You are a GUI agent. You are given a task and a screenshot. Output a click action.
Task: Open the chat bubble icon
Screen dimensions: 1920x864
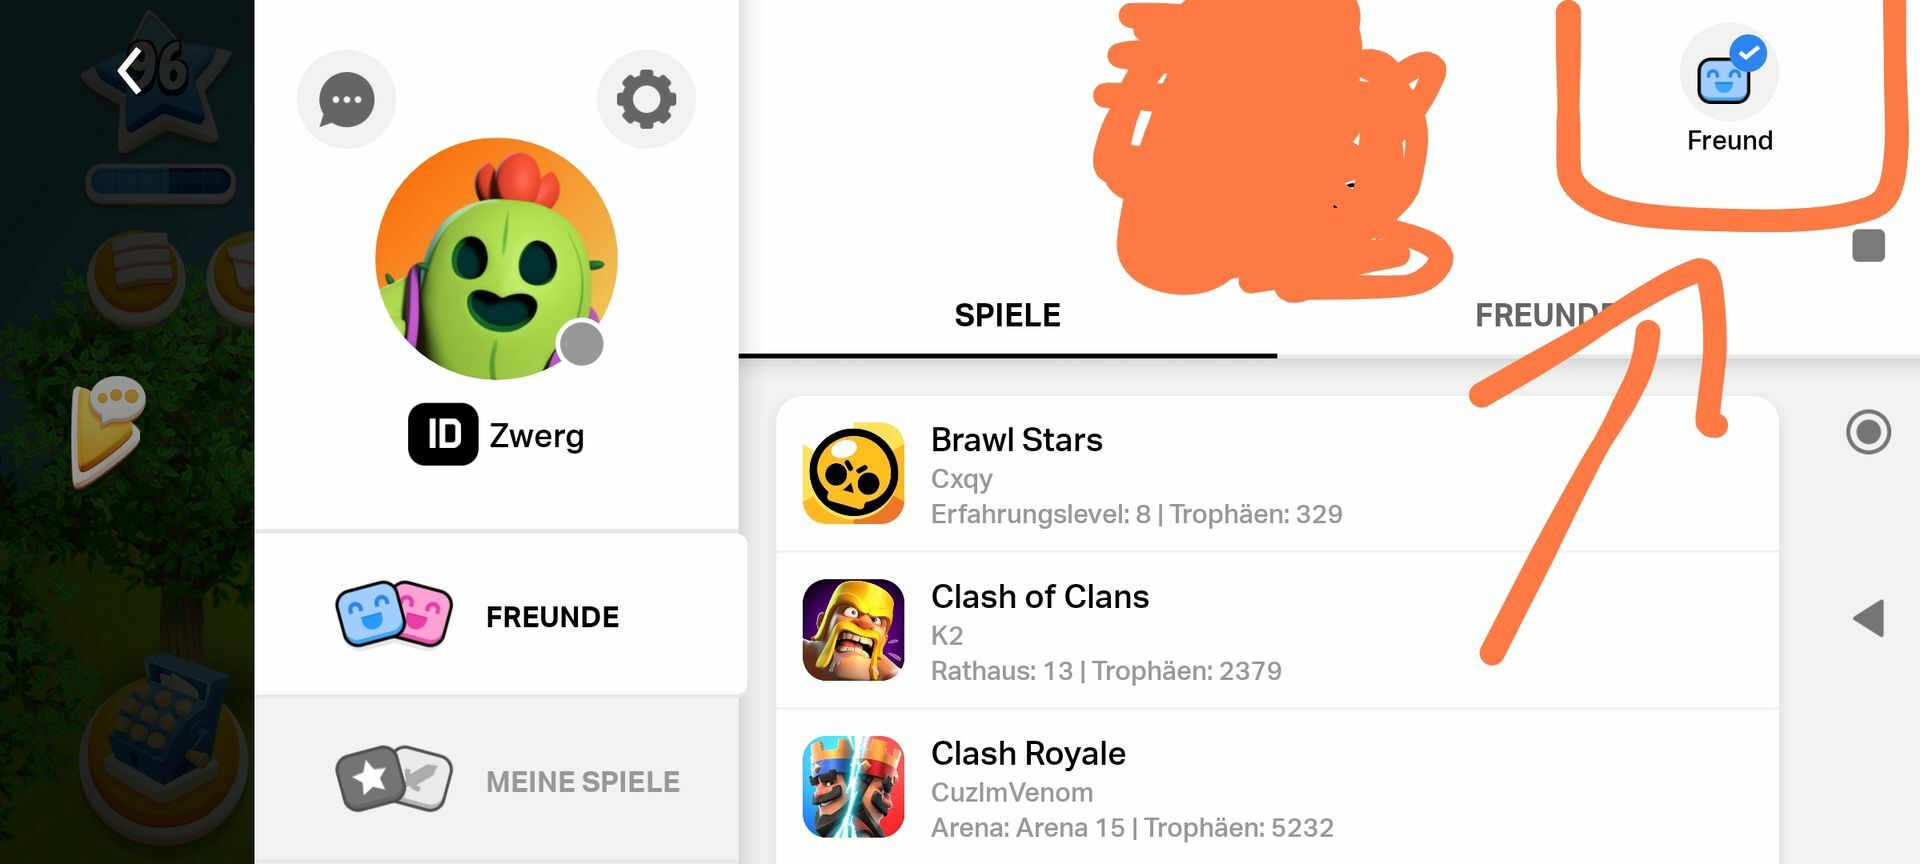click(346, 100)
